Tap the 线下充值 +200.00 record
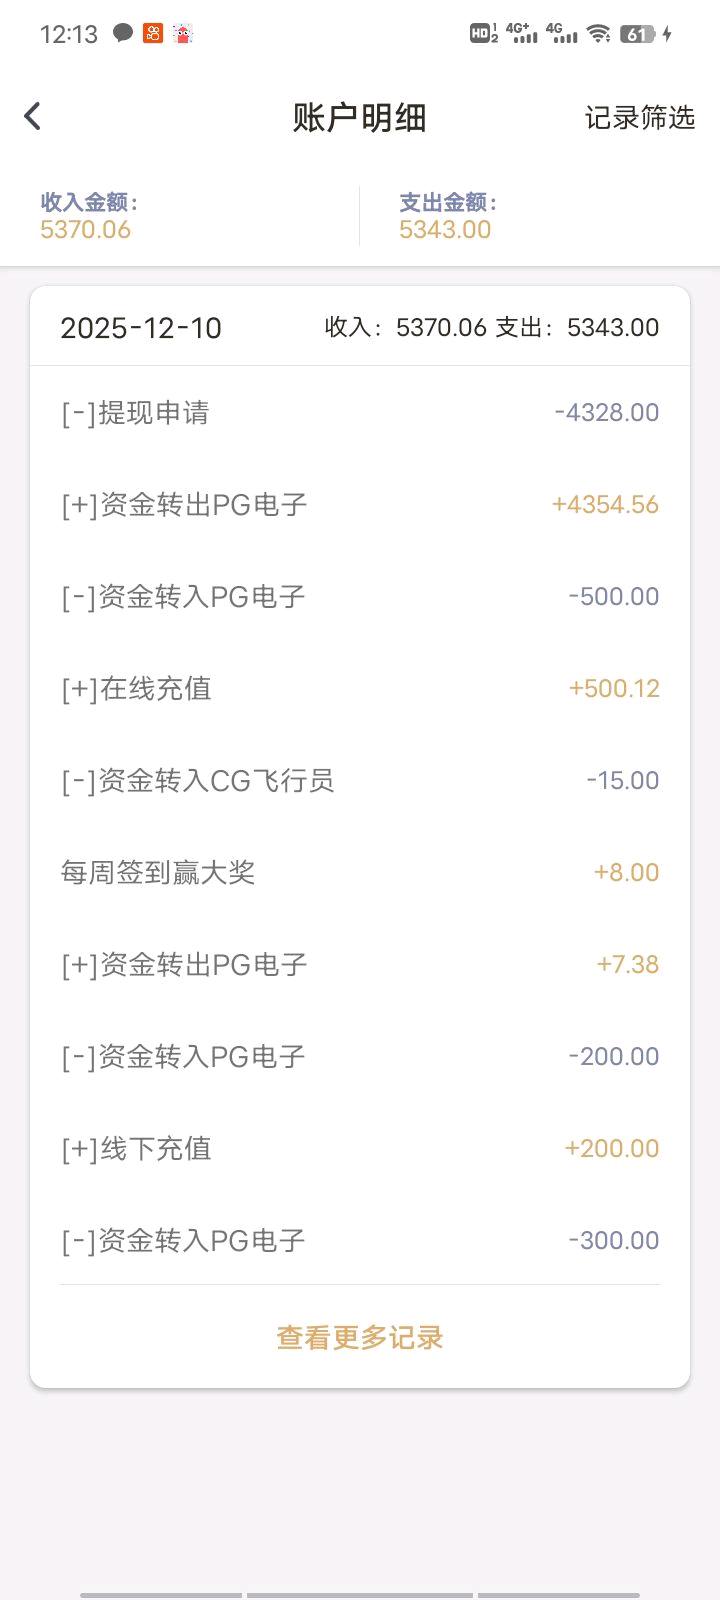The height and width of the screenshot is (1600, 720). 359,1149
